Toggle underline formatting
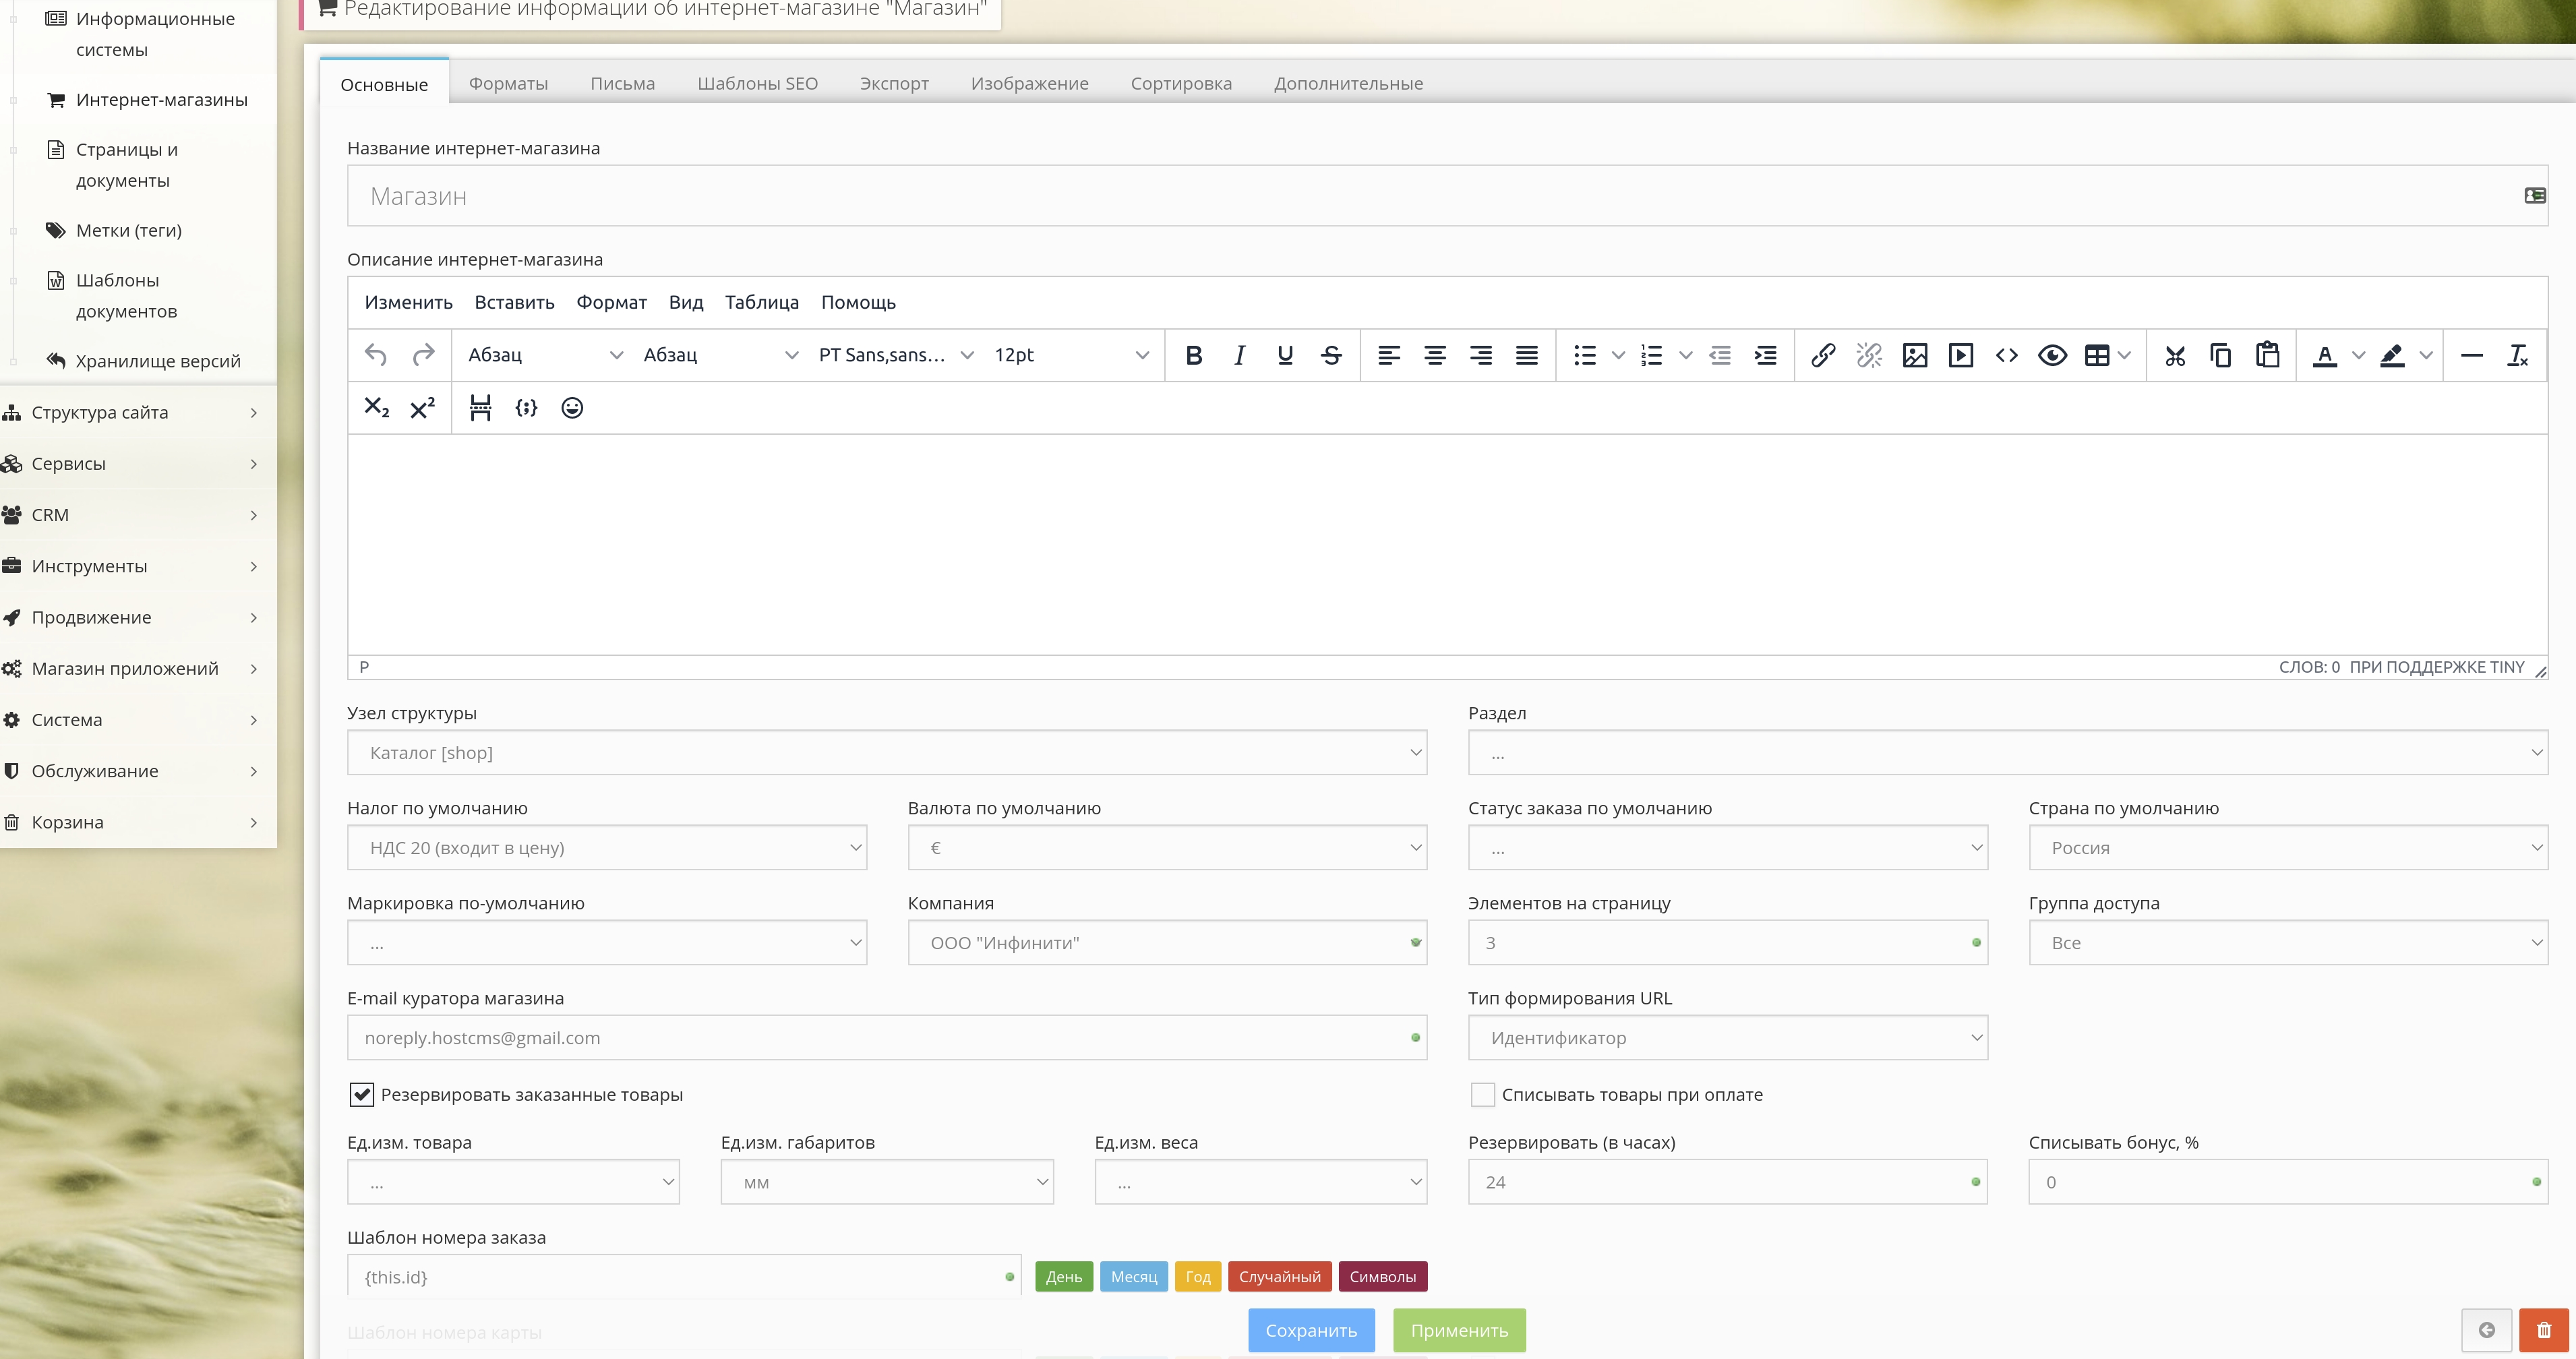 pyautogui.click(x=1285, y=355)
